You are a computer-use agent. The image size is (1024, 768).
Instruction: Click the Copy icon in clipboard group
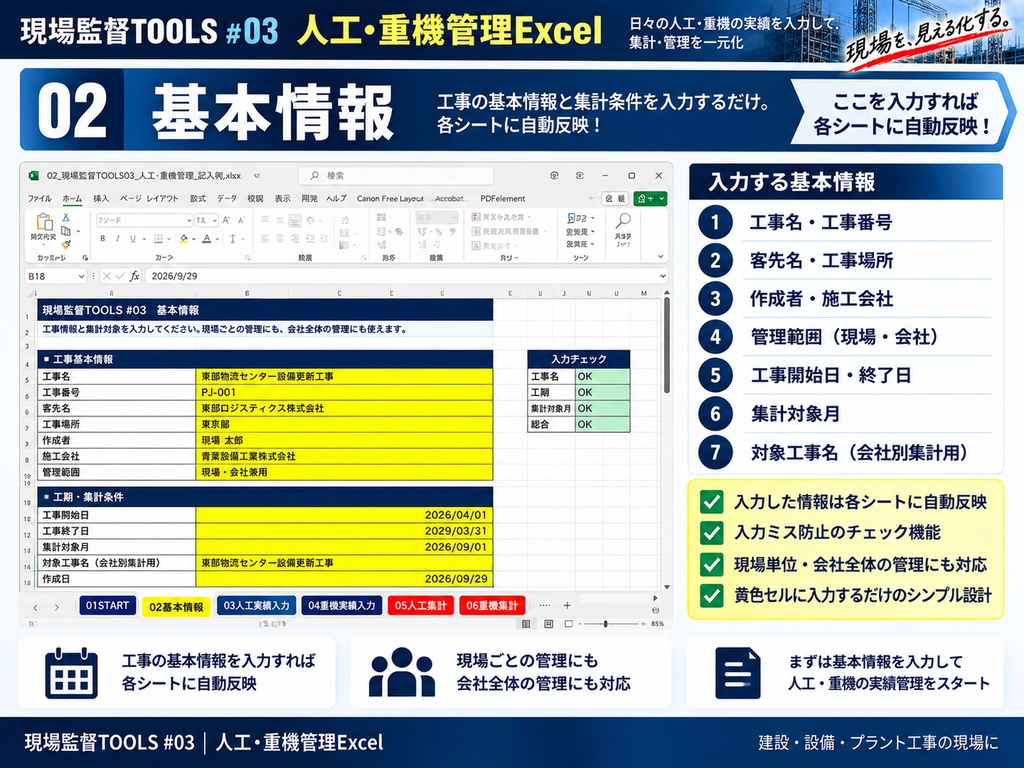[66, 231]
